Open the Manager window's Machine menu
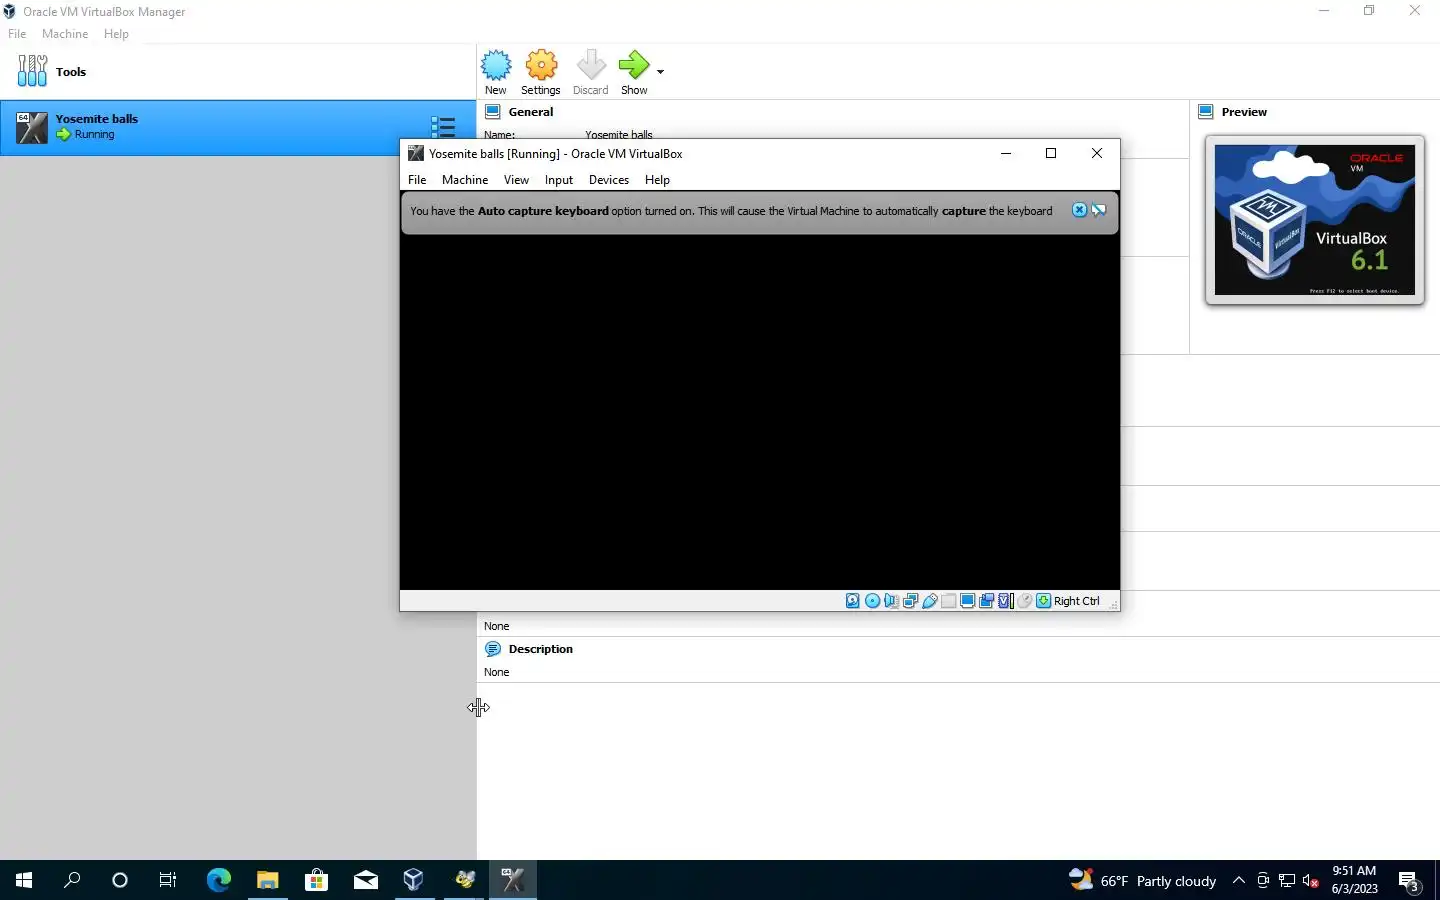Image resolution: width=1440 pixels, height=900 pixels. click(65, 34)
